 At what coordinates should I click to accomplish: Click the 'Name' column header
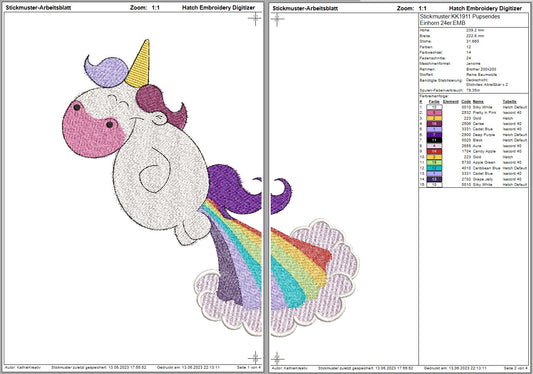[478, 102]
